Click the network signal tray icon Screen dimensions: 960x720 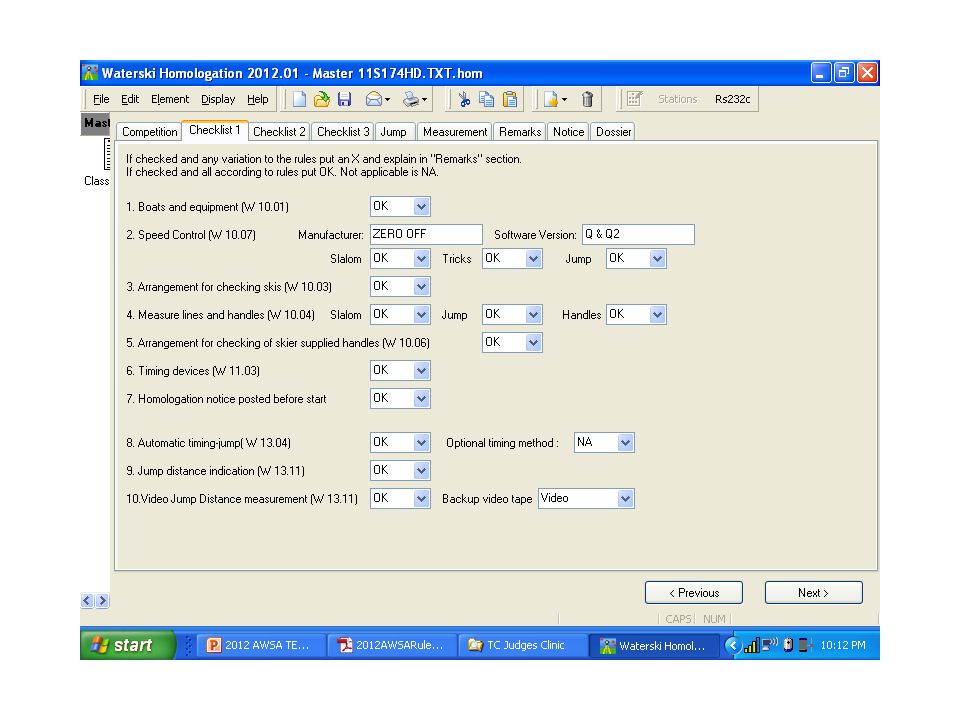coord(751,645)
